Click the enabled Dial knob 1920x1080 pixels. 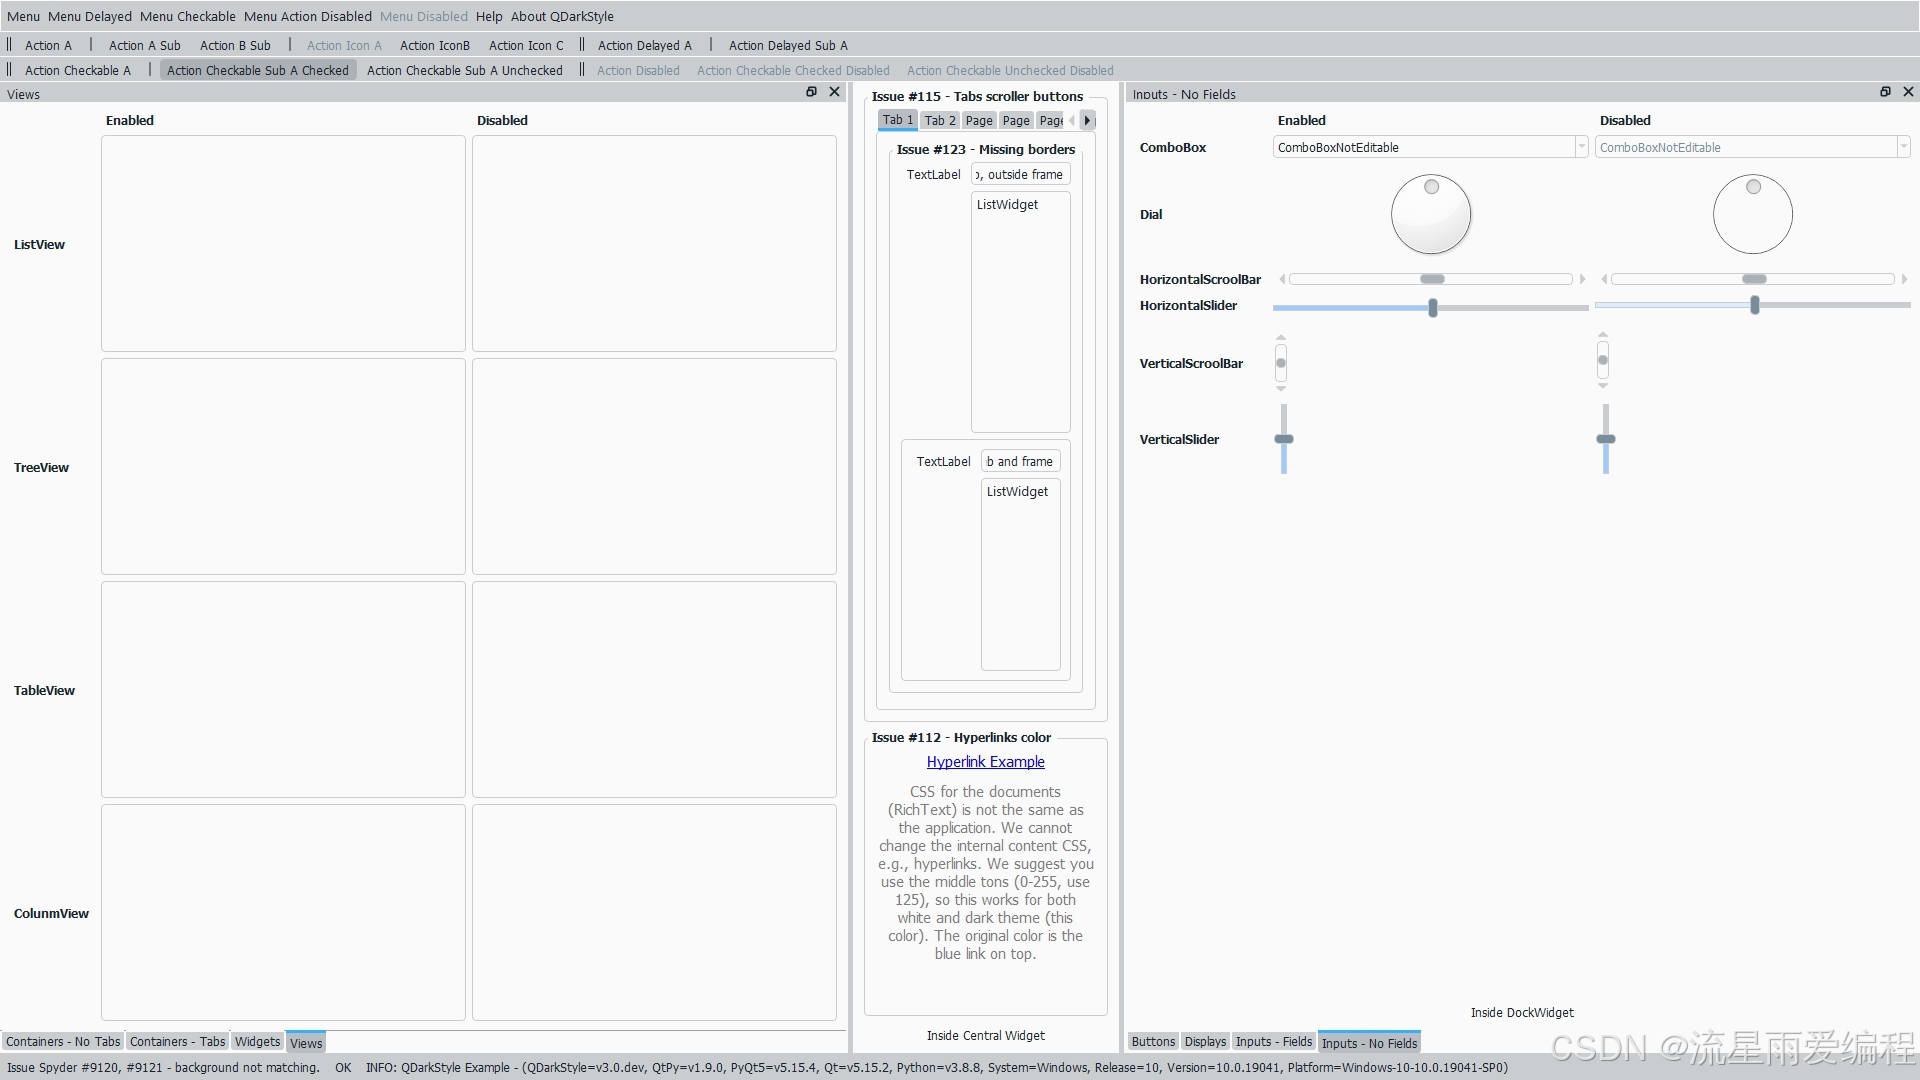[x=1431, y=214]
